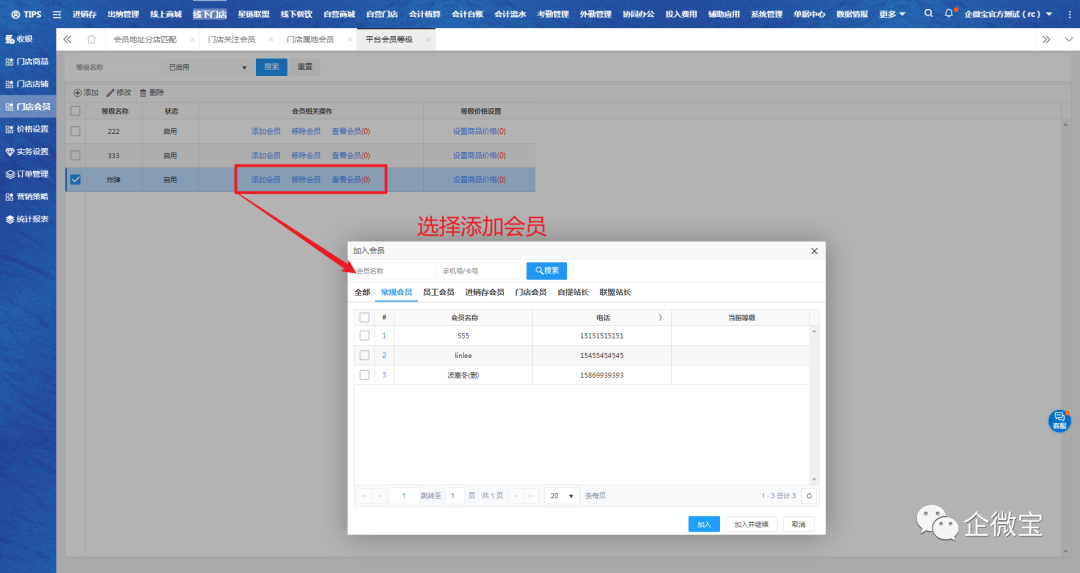Check the box for member 555
This screenshot has height=573, width=1080.
(364, 336)
